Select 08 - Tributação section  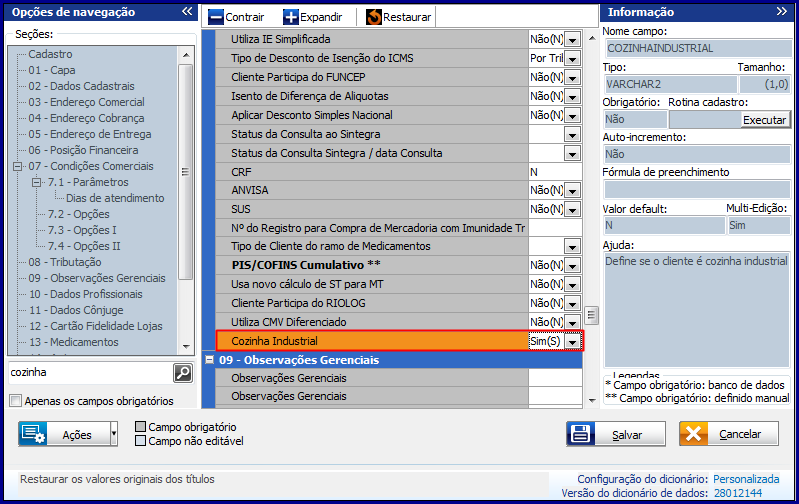pyautogui.click(x=65, y=262)
